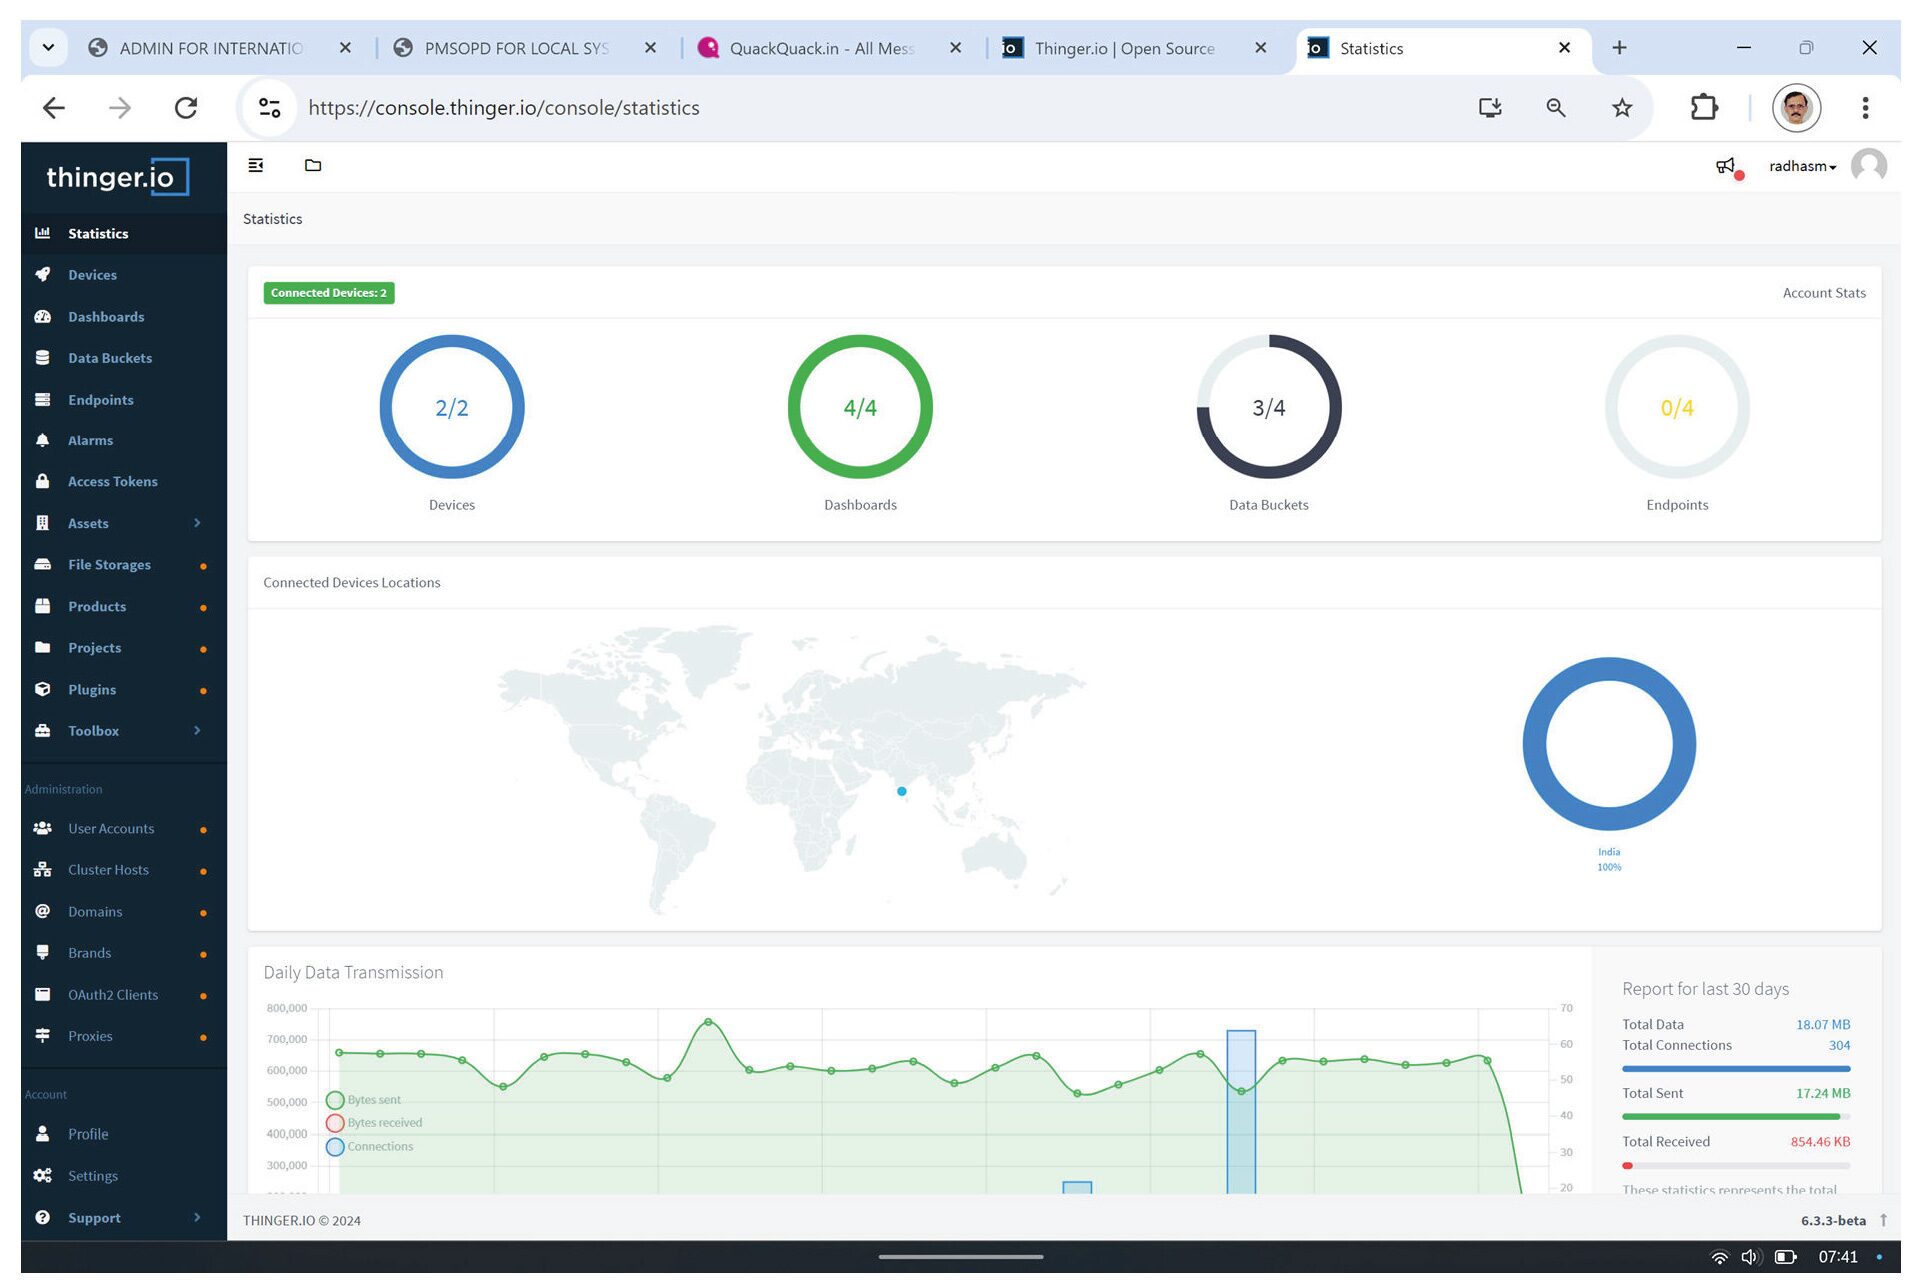Click the Connected Devices: 2 badge
1928x1284 pixels.
(329, 294)
